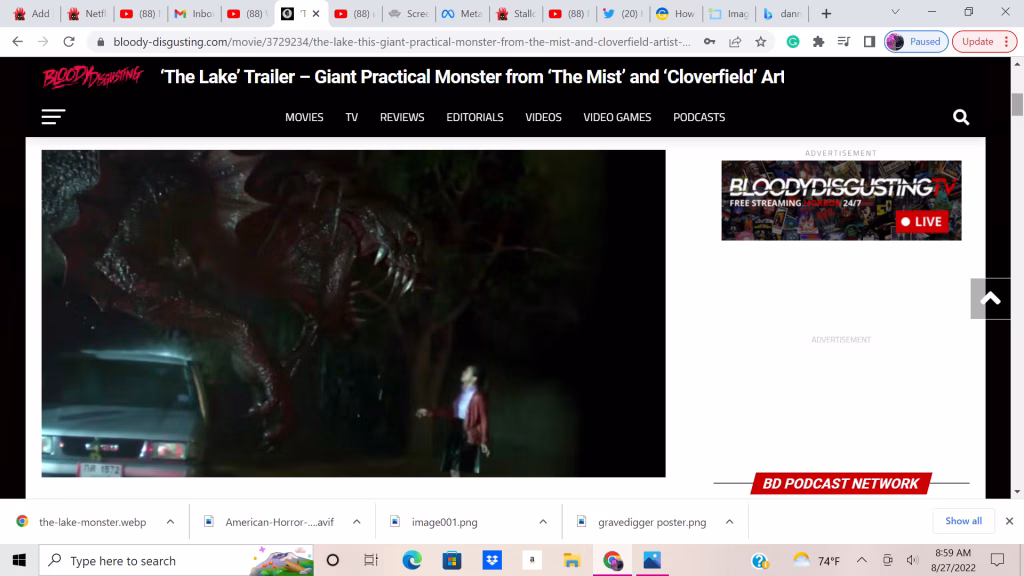Open the media control icon
1024x576 pixels.
click(x=844, y=42)
